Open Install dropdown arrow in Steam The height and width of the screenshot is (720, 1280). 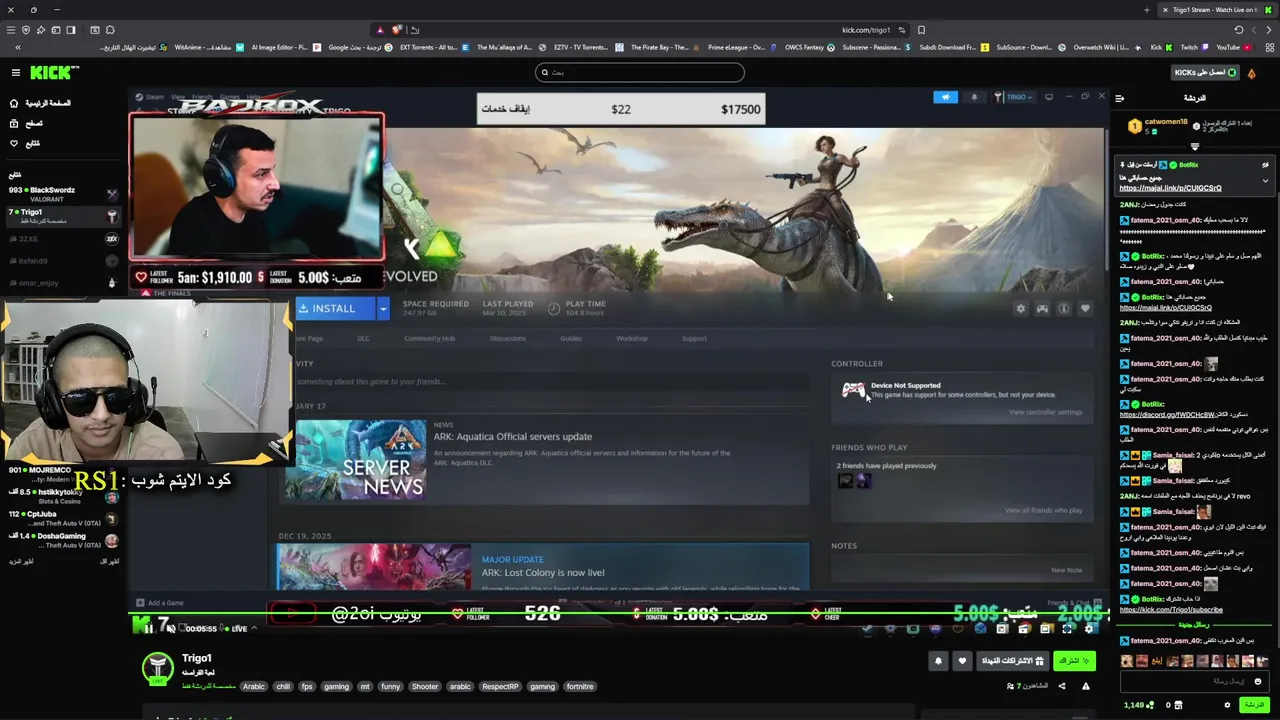[x=382, y=308]
